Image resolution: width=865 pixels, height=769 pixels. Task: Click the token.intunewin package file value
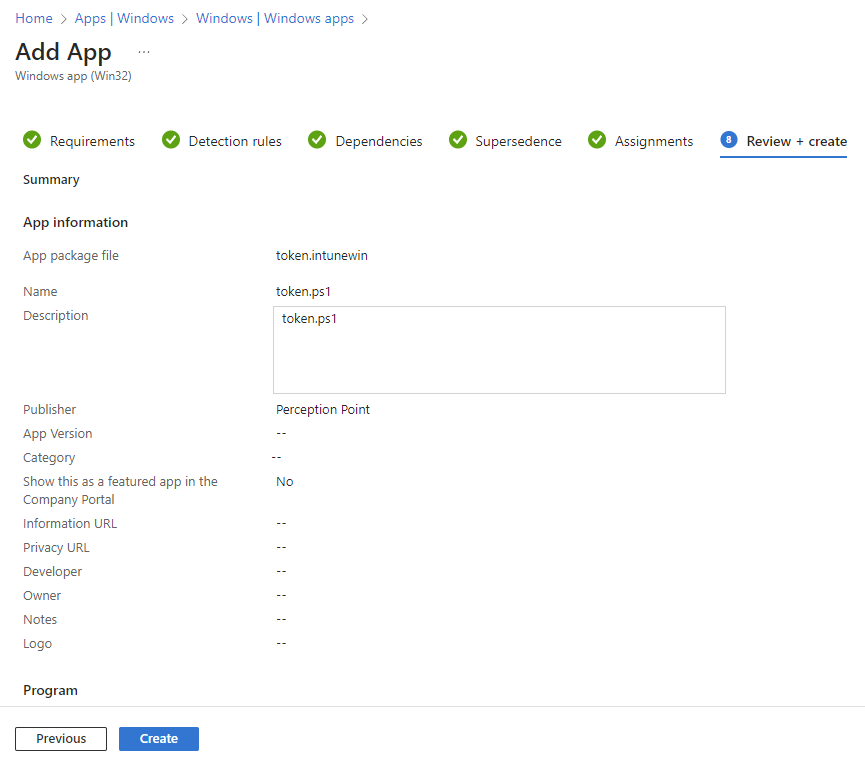click(x=322, y=256)
